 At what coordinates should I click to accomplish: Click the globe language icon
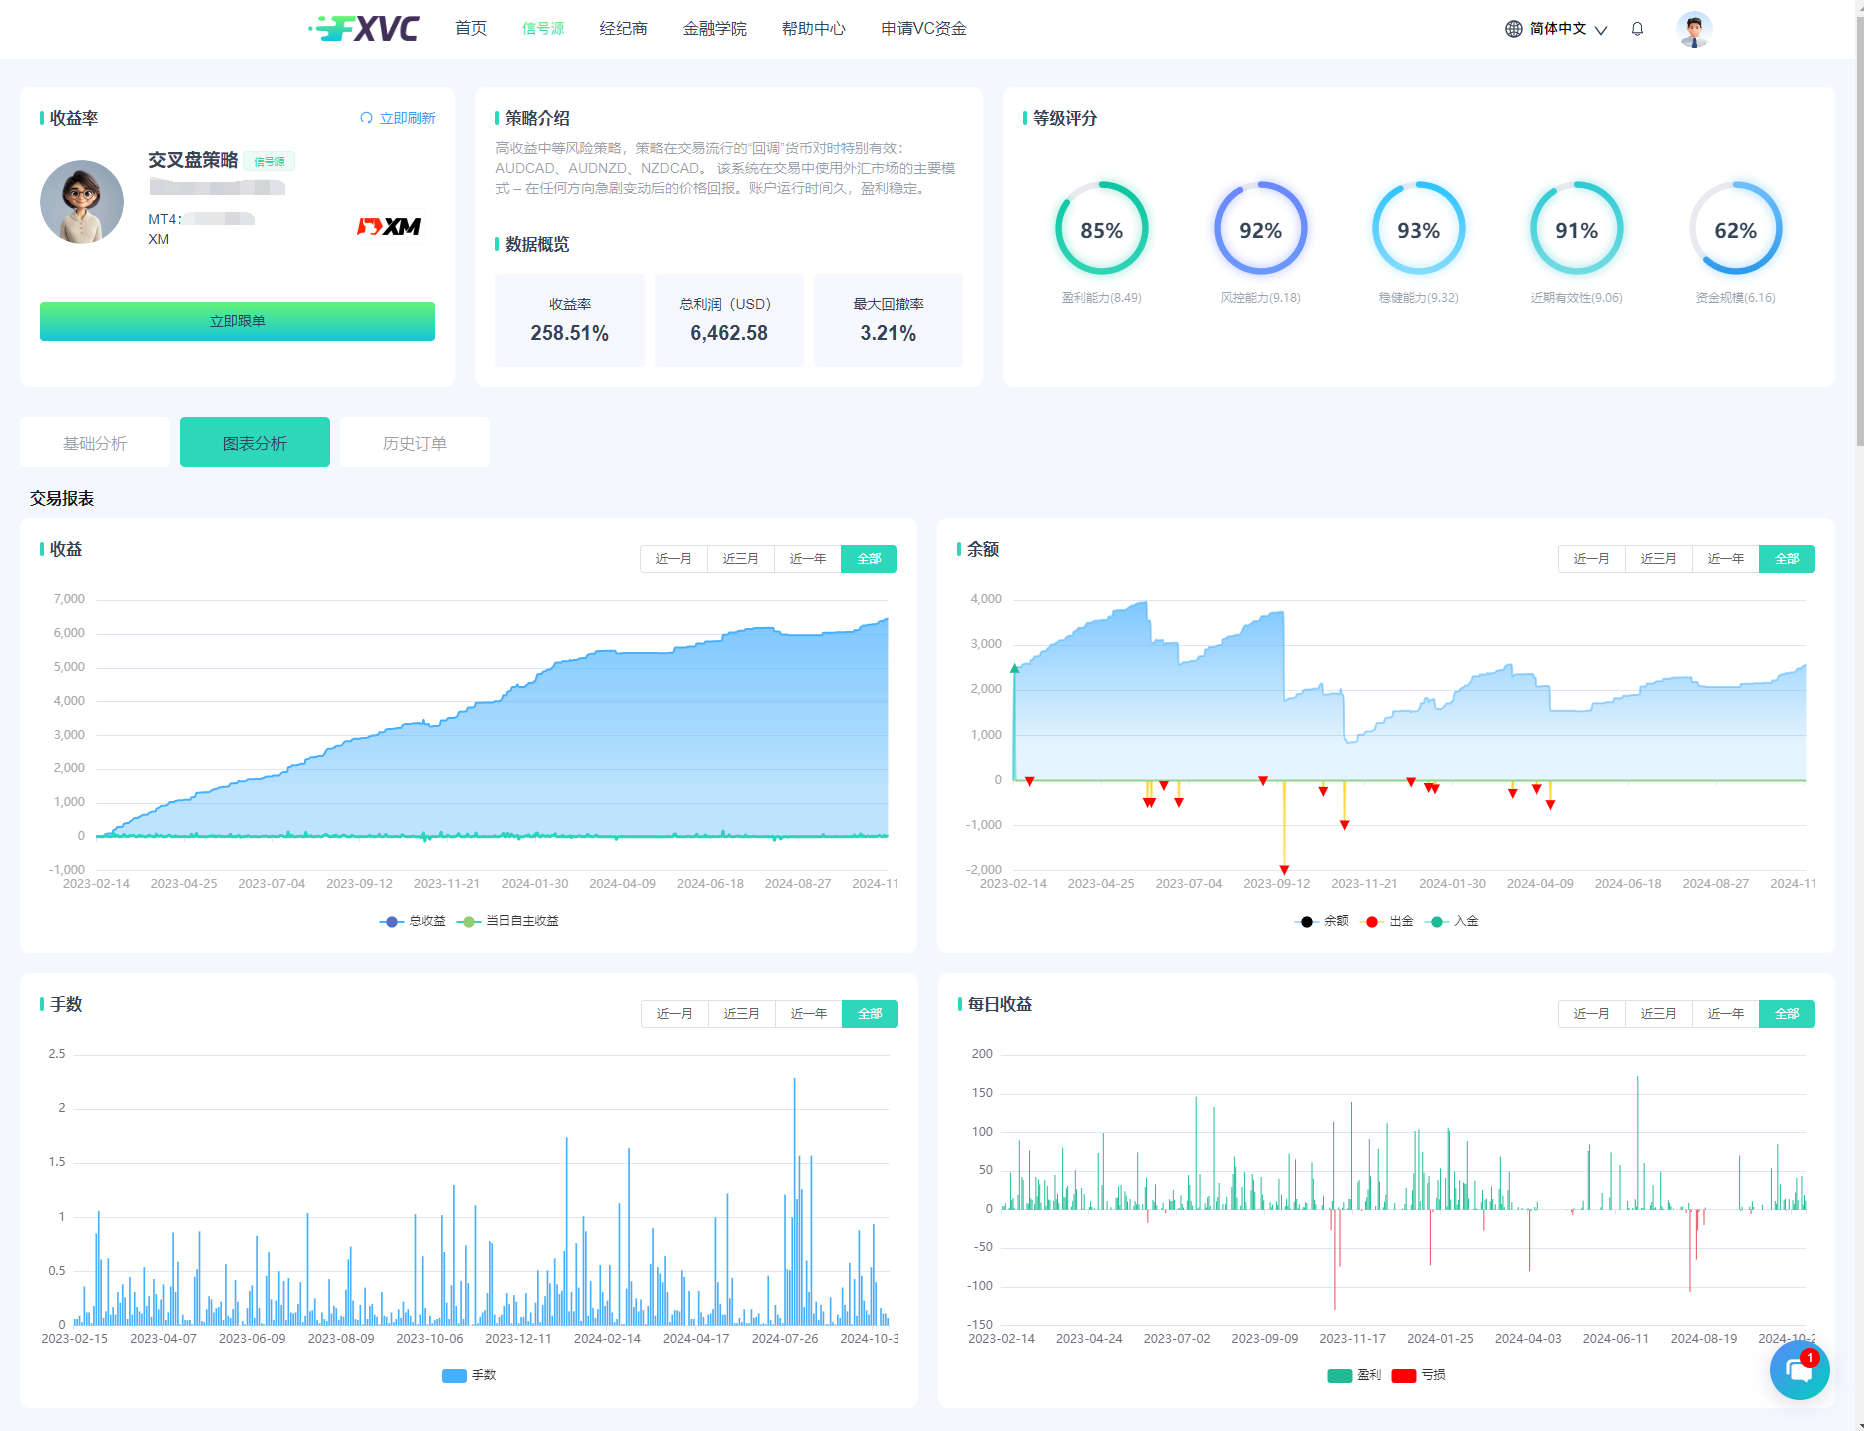tap(1513, 29)
